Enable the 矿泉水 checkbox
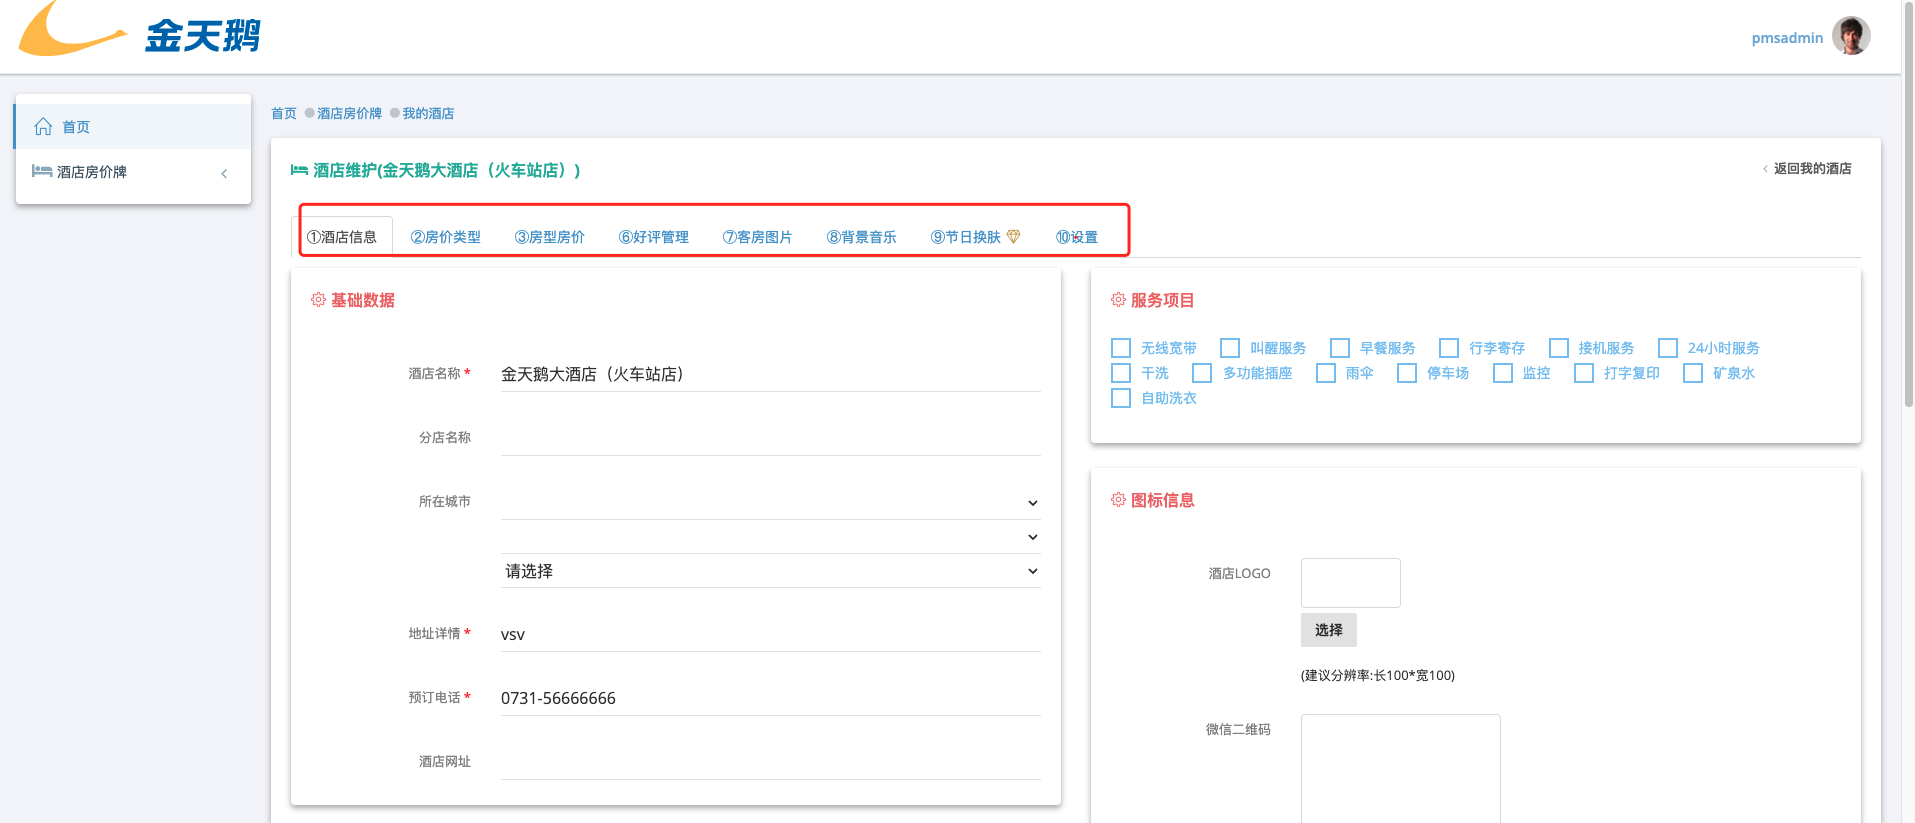The width and height of the screenshot is (1915, 823). pos(1693,373)
